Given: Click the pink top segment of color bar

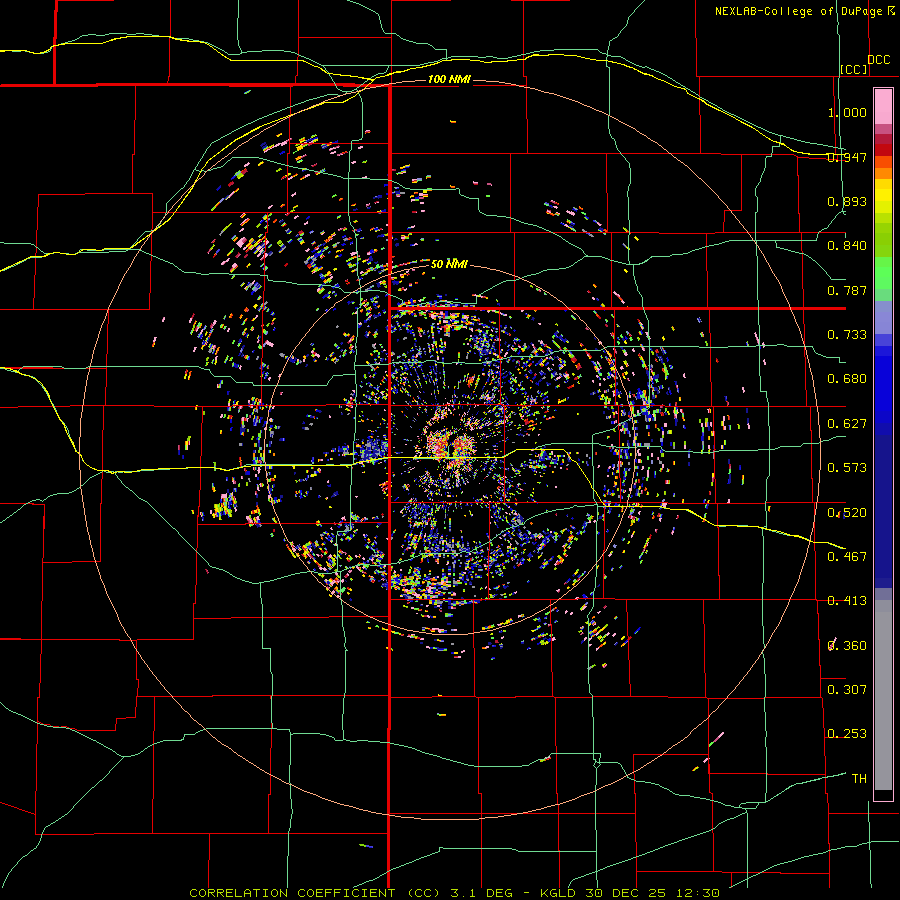Looking at the screenshot, I should (x=883, y=106).
